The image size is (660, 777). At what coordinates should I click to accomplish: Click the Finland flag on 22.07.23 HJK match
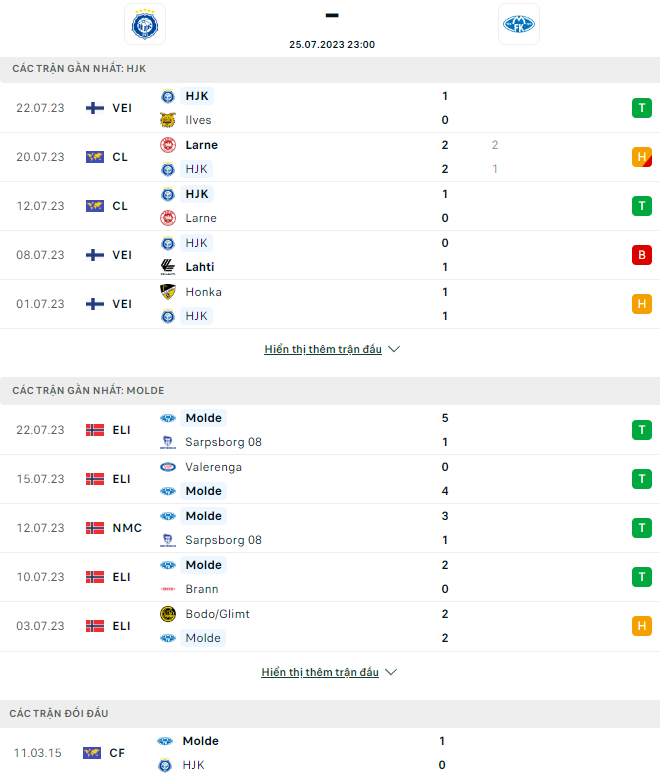pyautogui.click(x=95, y=108)
